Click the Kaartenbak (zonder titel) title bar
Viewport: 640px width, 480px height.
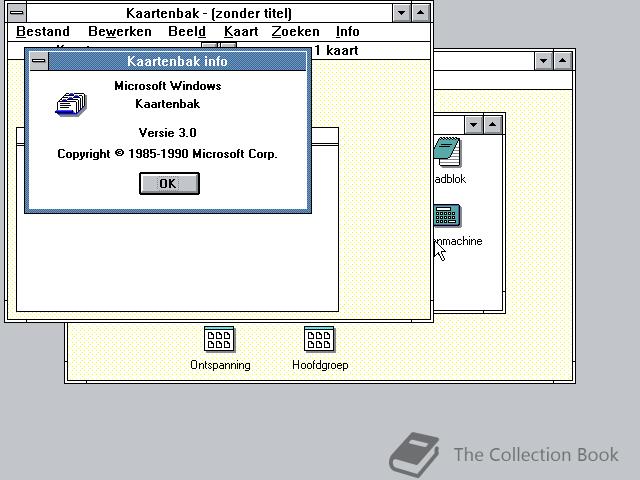pos(209,13)
